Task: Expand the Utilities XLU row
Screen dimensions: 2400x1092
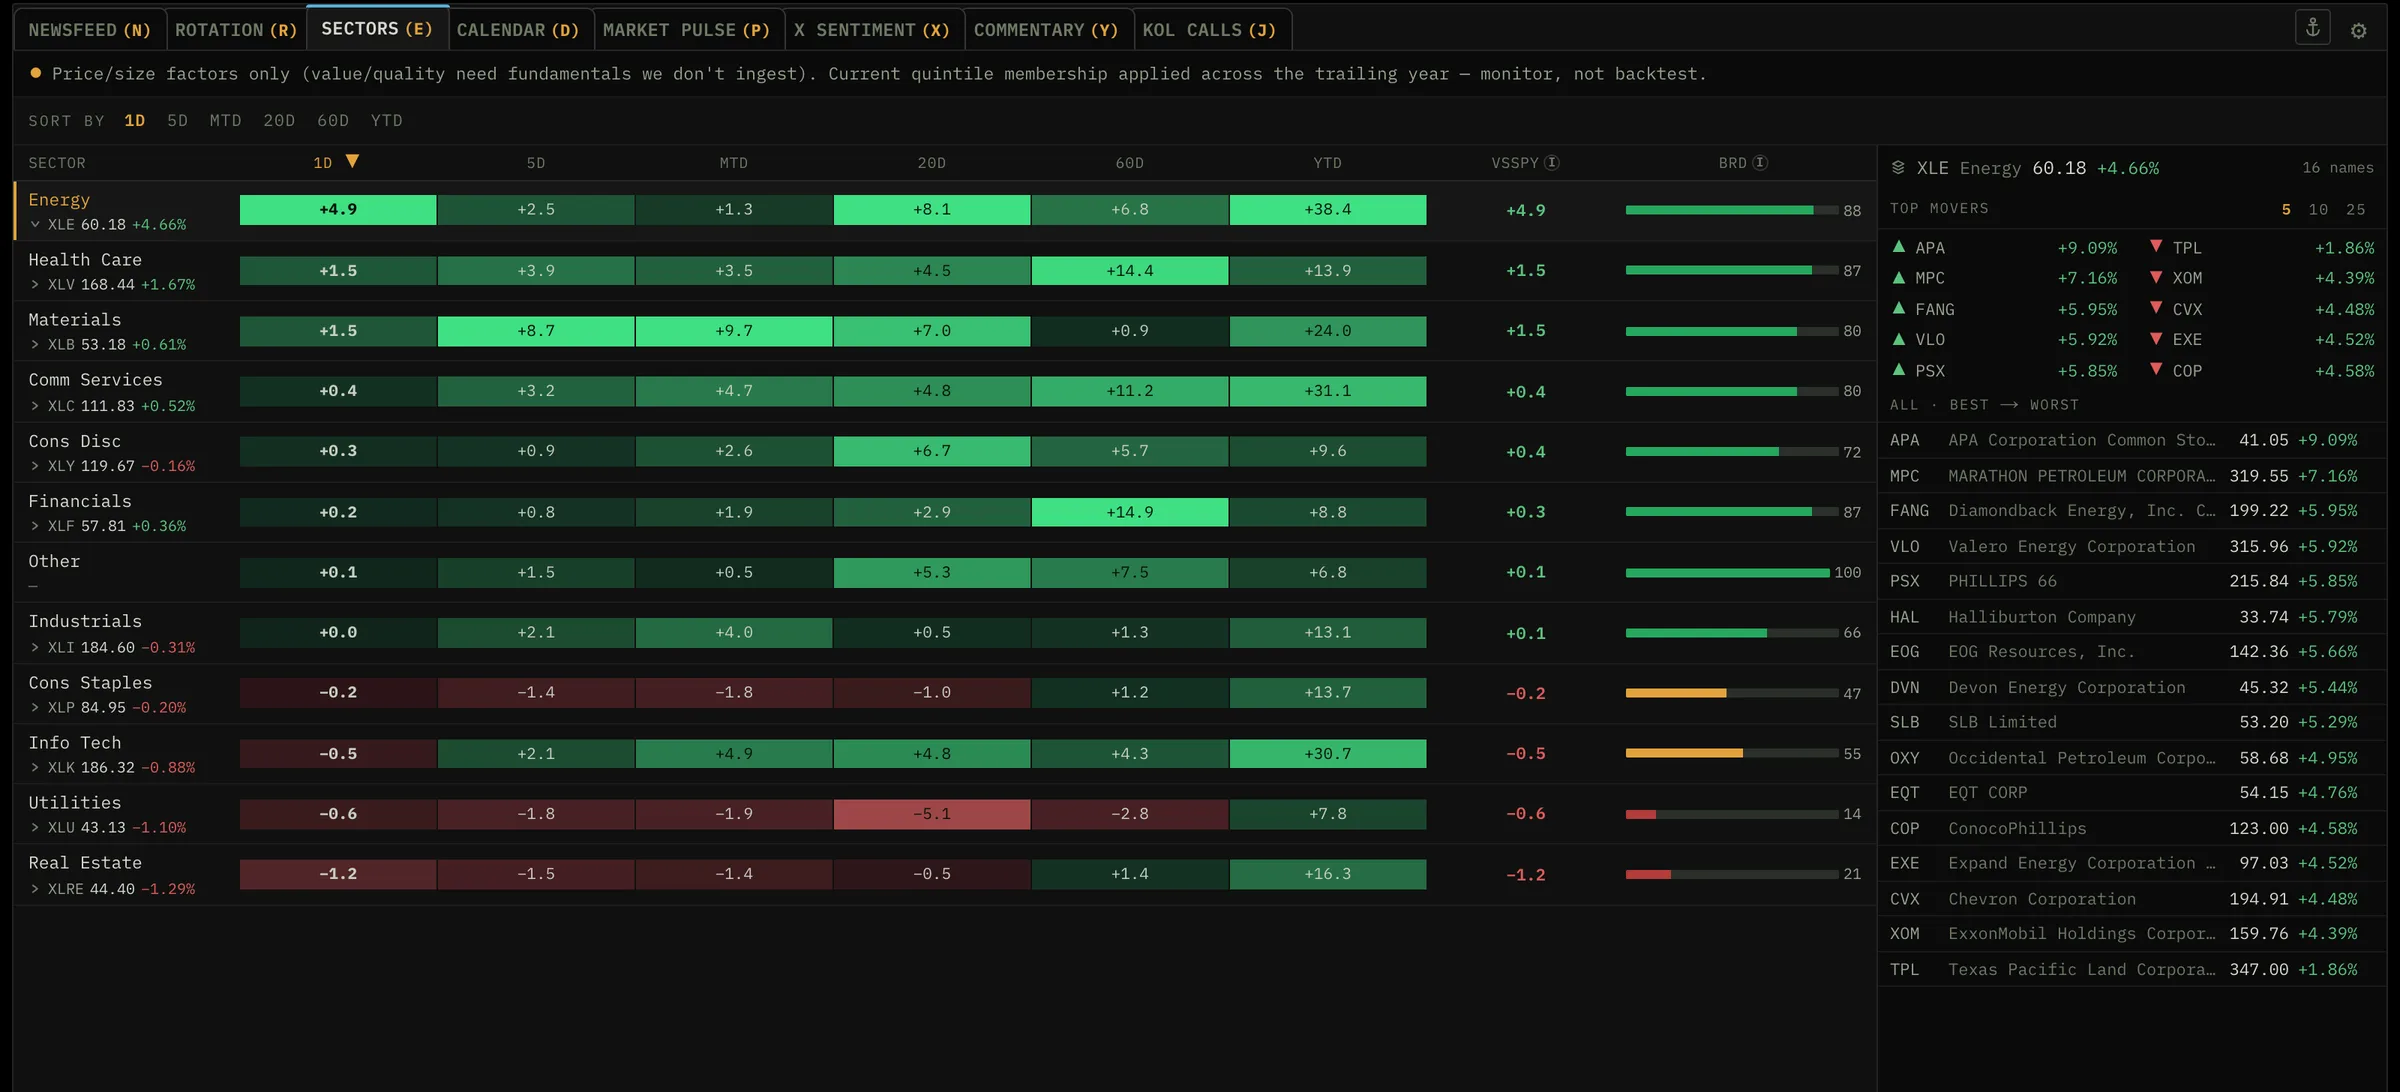Action: (35, 828)
